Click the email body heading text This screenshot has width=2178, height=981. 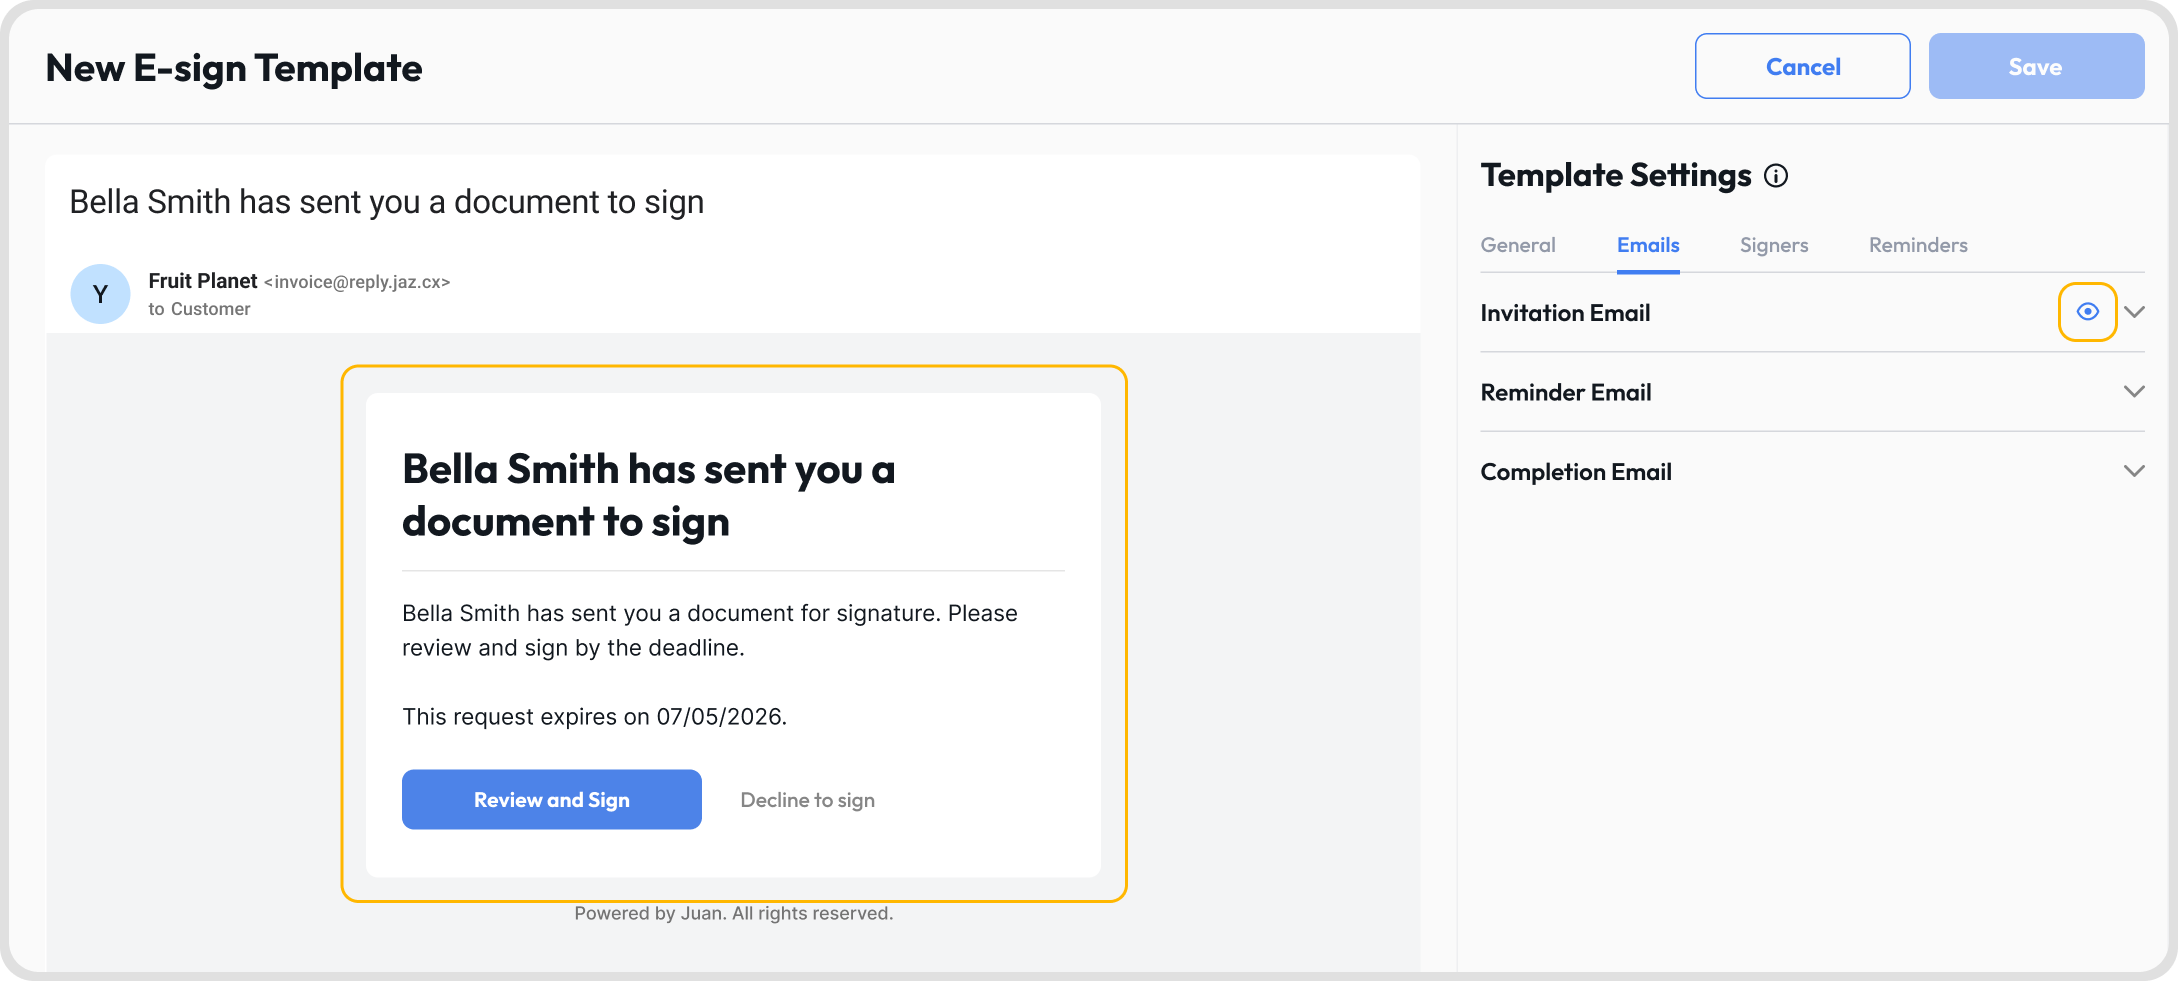click(648, 496)
